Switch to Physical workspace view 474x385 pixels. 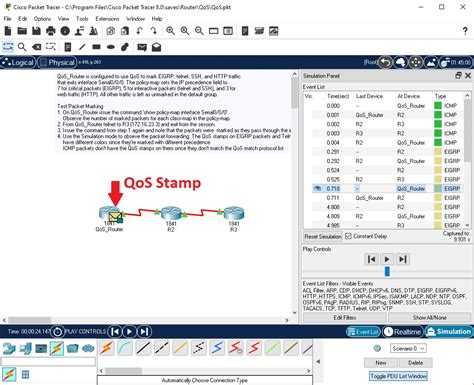57,62
